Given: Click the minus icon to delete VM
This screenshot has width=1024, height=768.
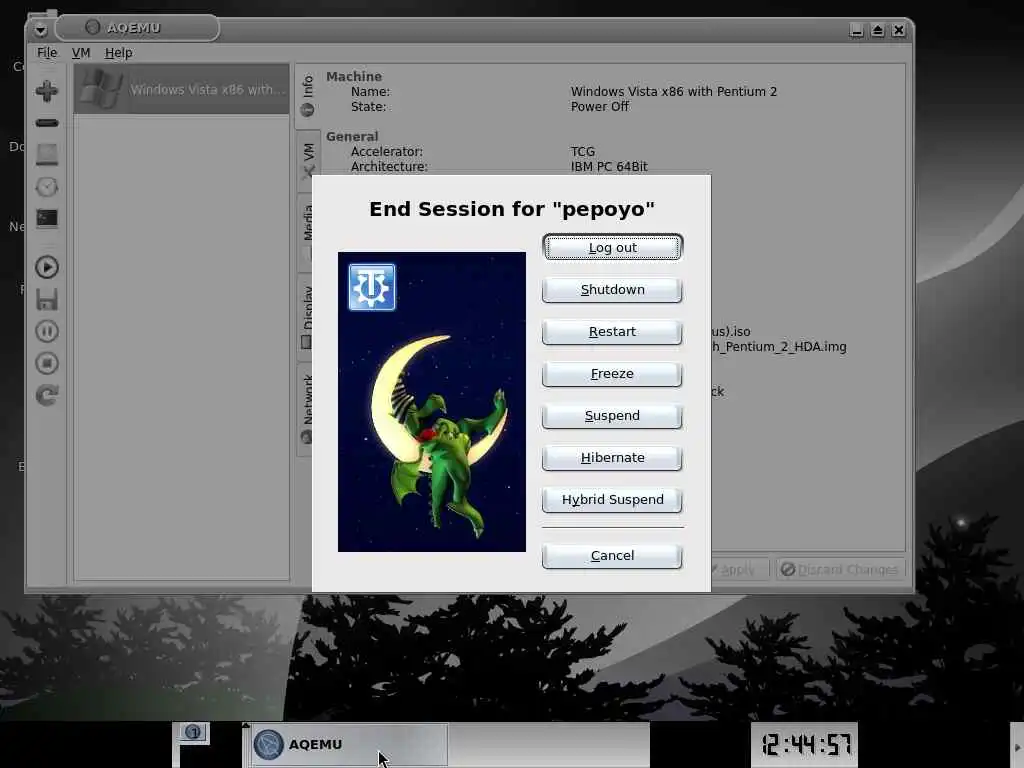Looking at the screenshot, I should (x=46, y=123).
